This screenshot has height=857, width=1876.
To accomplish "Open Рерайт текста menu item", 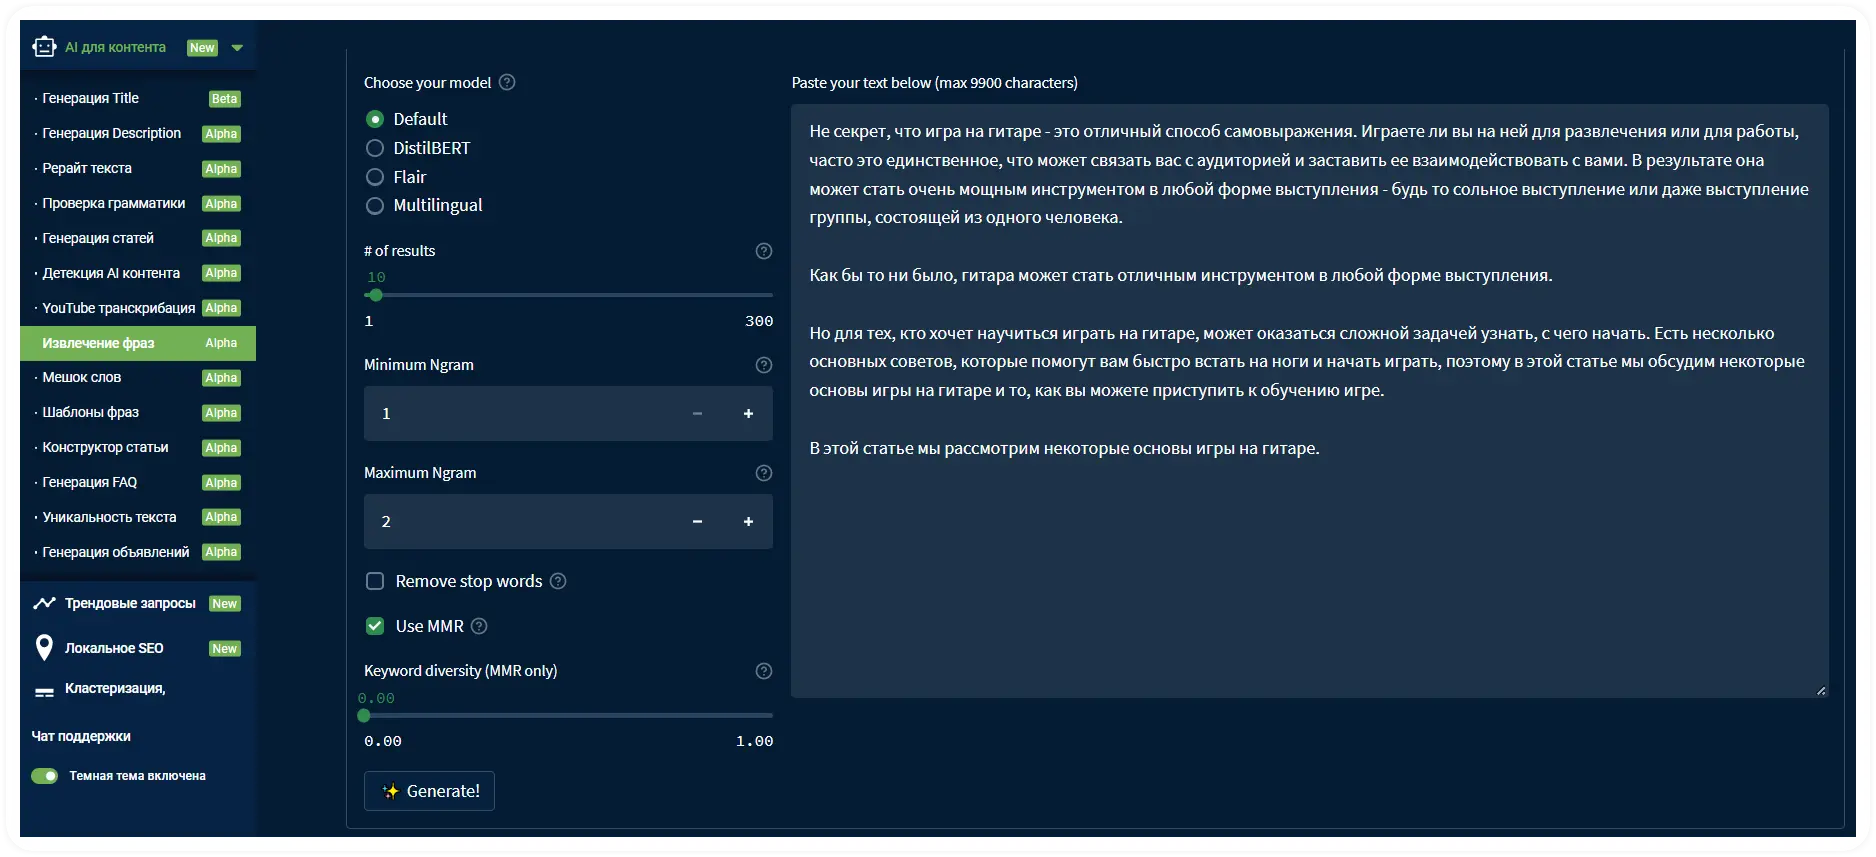I will click(138, 168).
